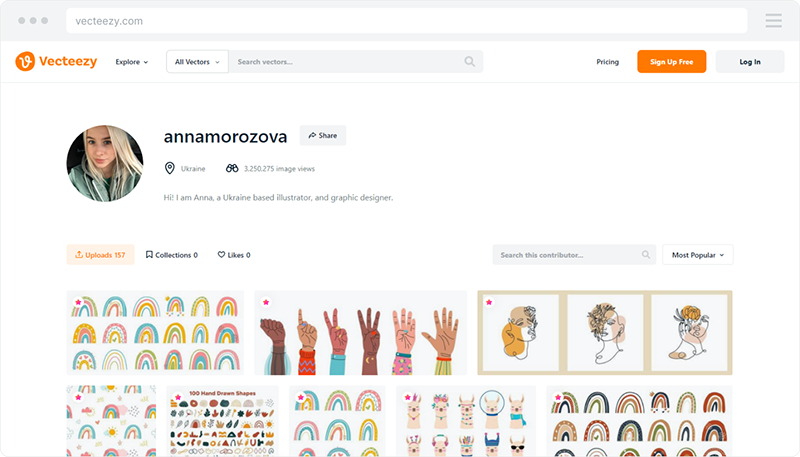800x457 pixels.
Task: Click the location pin icon beside Ukraine
Action: [169, 168]
